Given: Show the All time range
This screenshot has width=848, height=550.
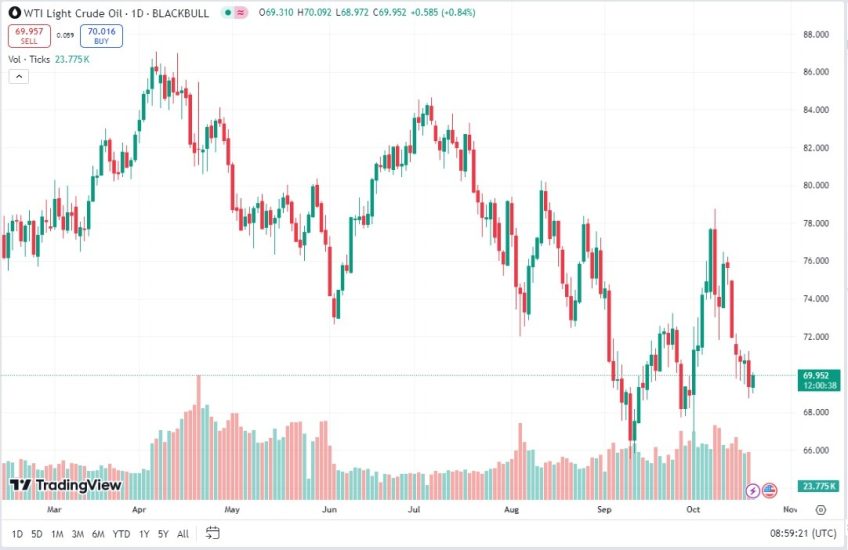Looking at the screenshot, I should (183, 534).
